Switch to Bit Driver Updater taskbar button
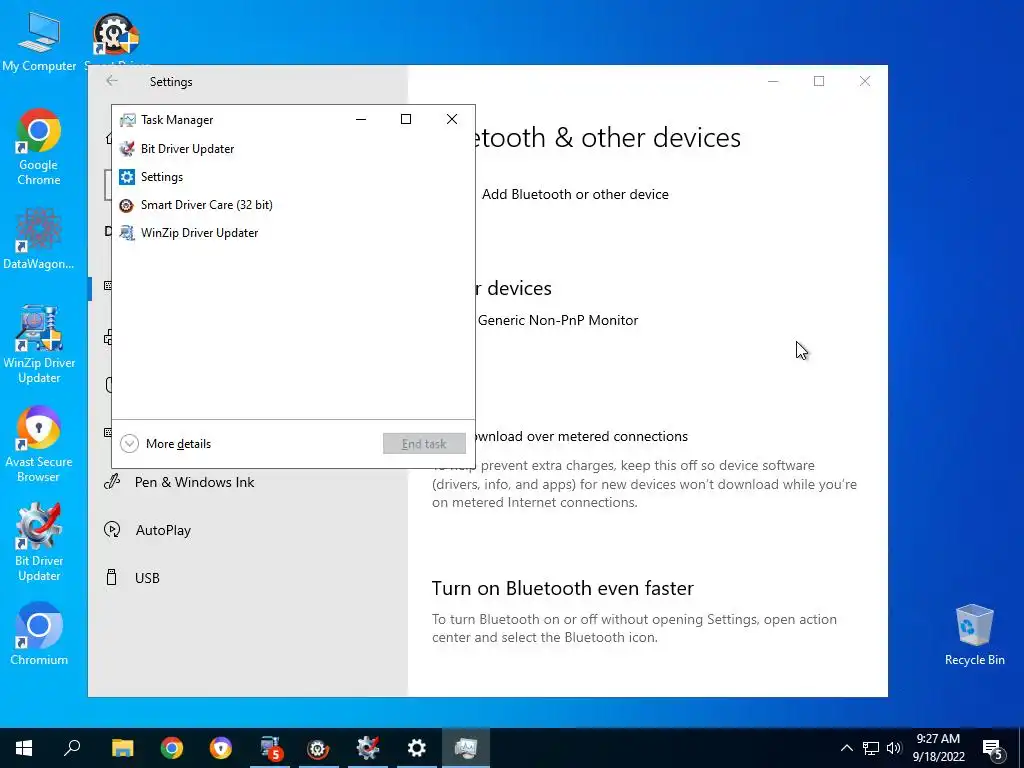 coord(368,748)
